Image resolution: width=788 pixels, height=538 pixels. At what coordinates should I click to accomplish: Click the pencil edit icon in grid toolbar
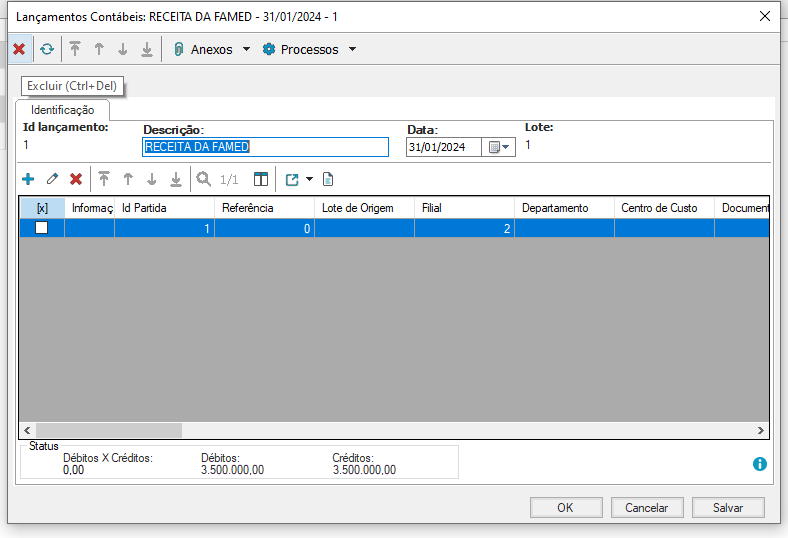click(x=52, y=179)
